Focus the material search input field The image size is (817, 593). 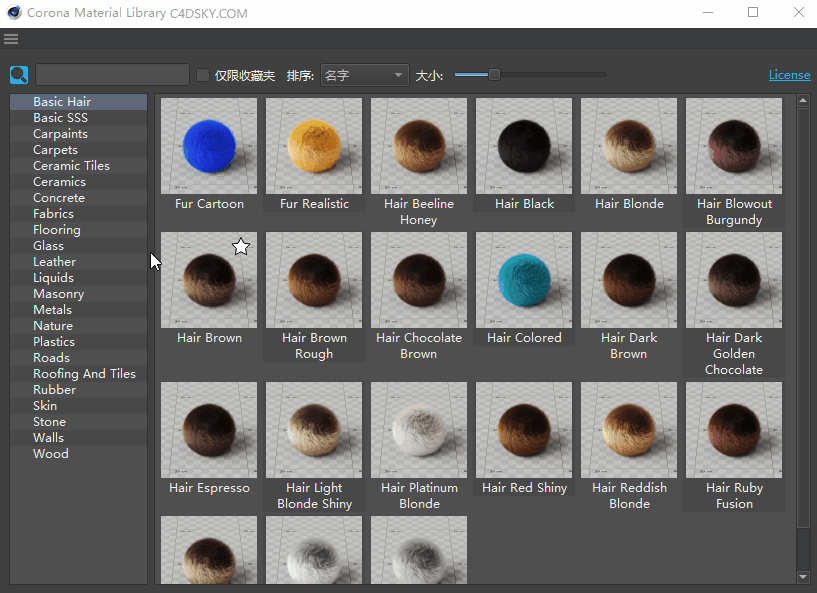113,75
